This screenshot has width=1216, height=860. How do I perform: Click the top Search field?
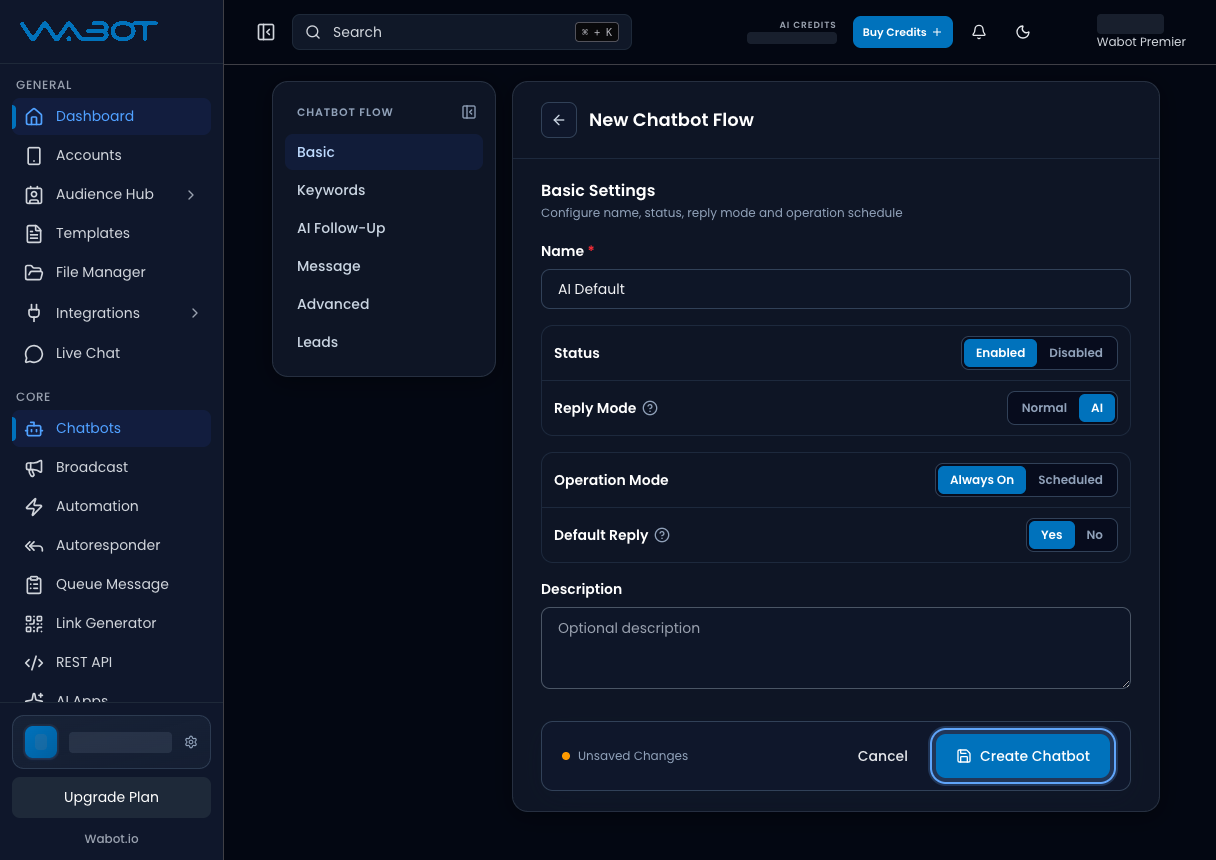[x=462, y=32]
